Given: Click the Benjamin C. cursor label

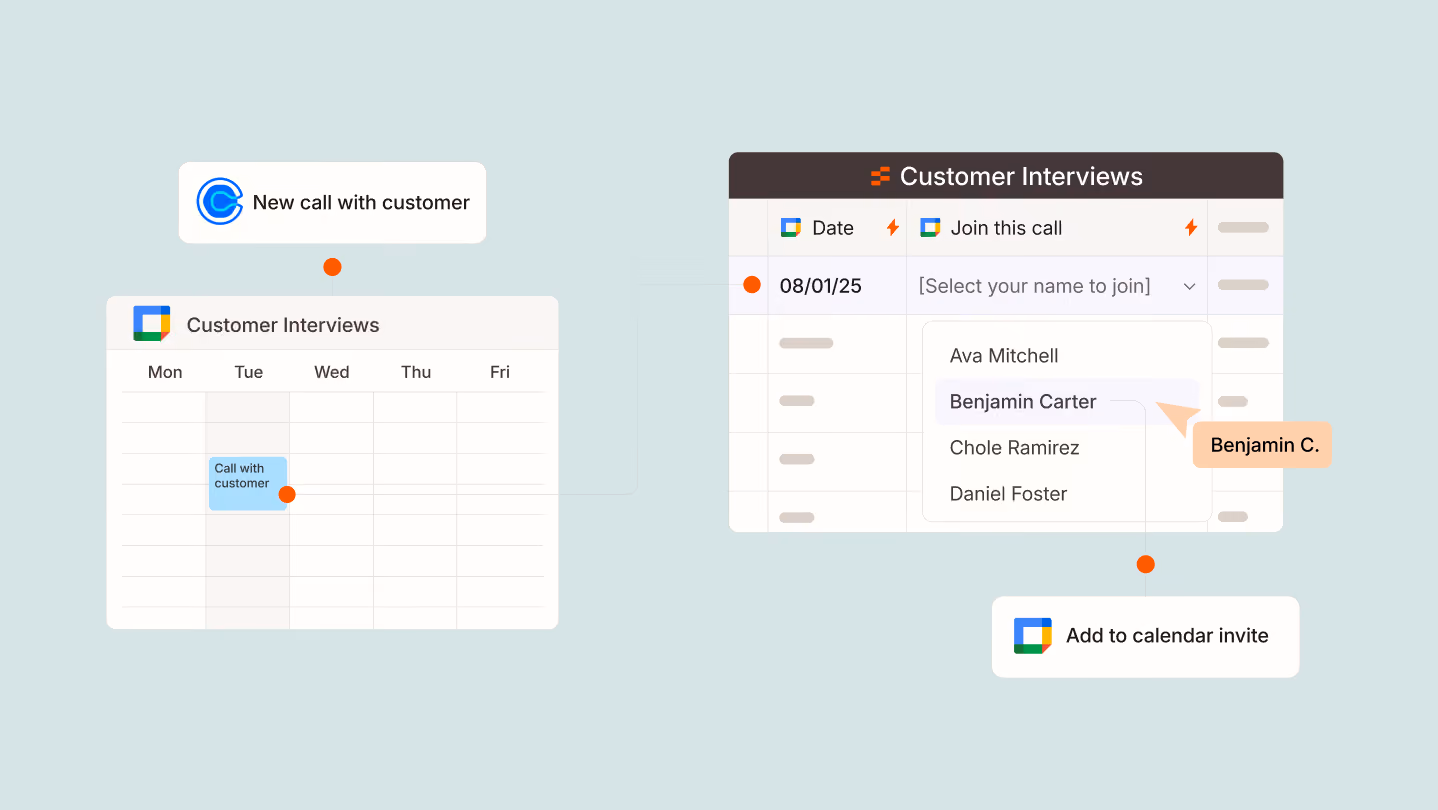Looking at the screenshot, I should coord(1264,445).
